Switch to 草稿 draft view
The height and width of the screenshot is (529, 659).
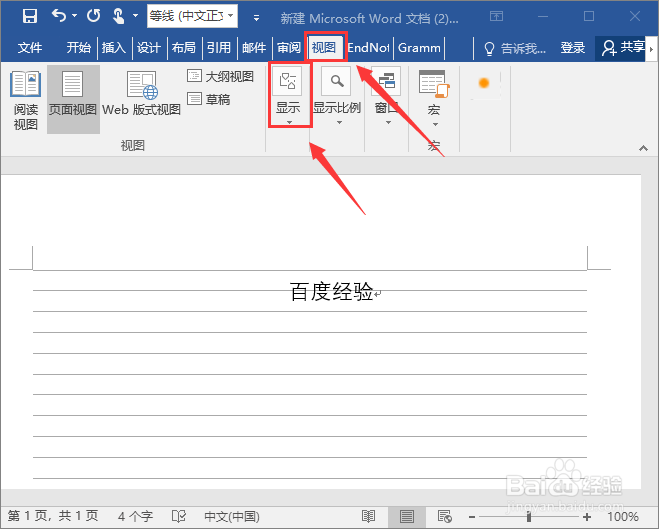click(x=208, y=99)
